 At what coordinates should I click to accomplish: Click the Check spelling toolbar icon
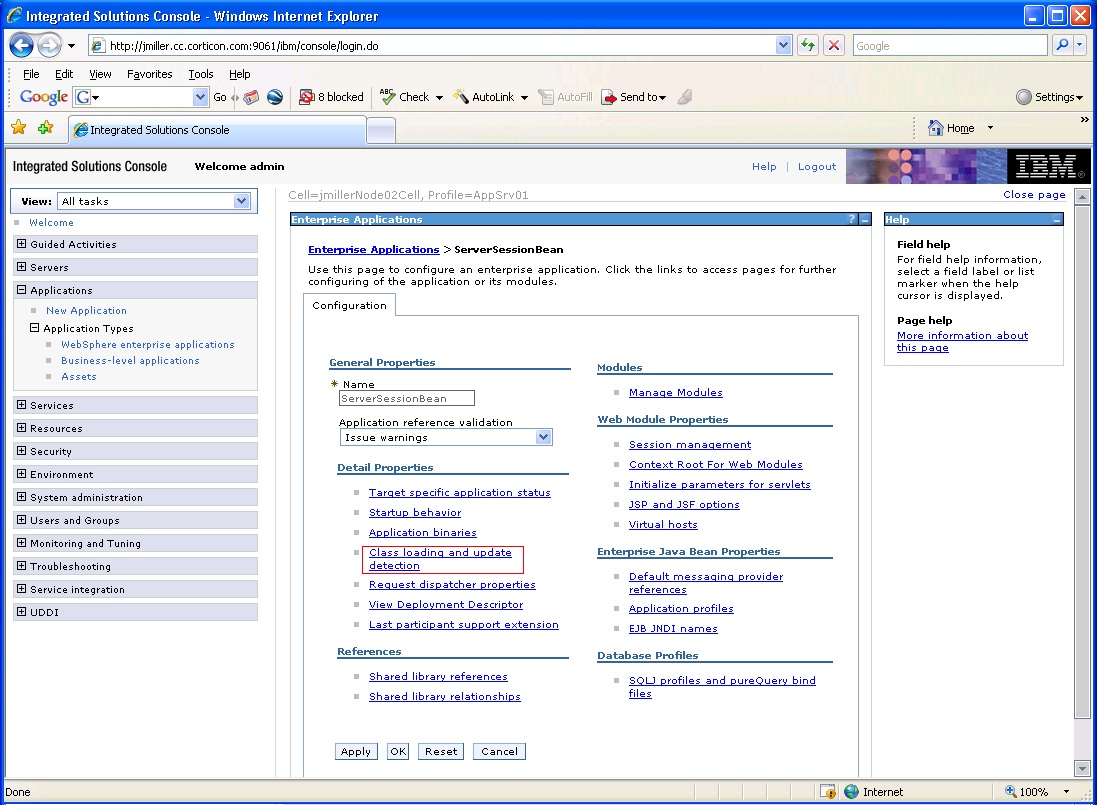pos(387,97)
